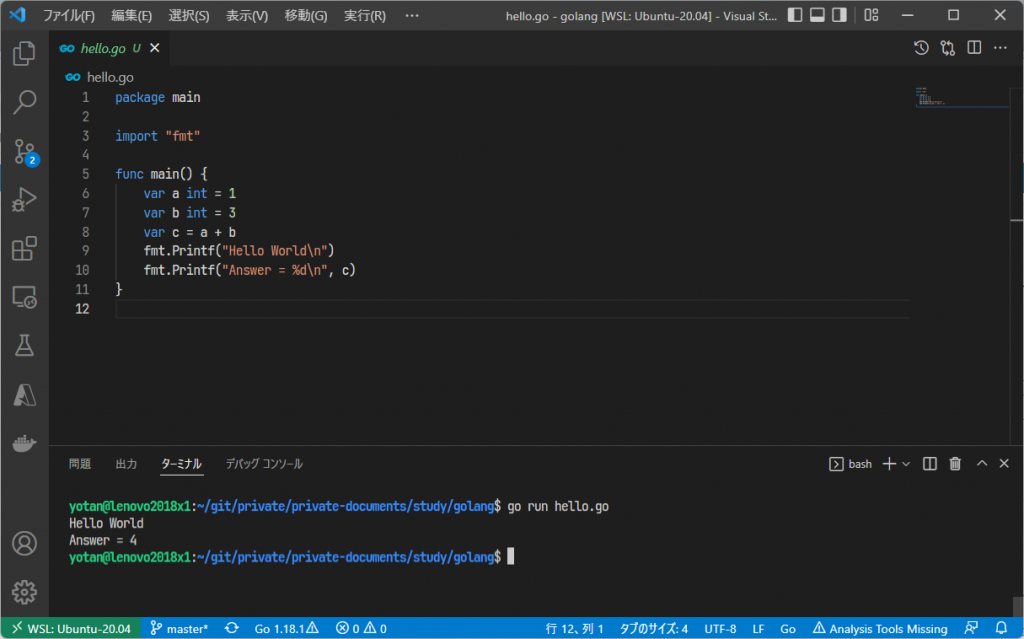
Task: Open the notifications bell icon
Action: coord(1001,629)
